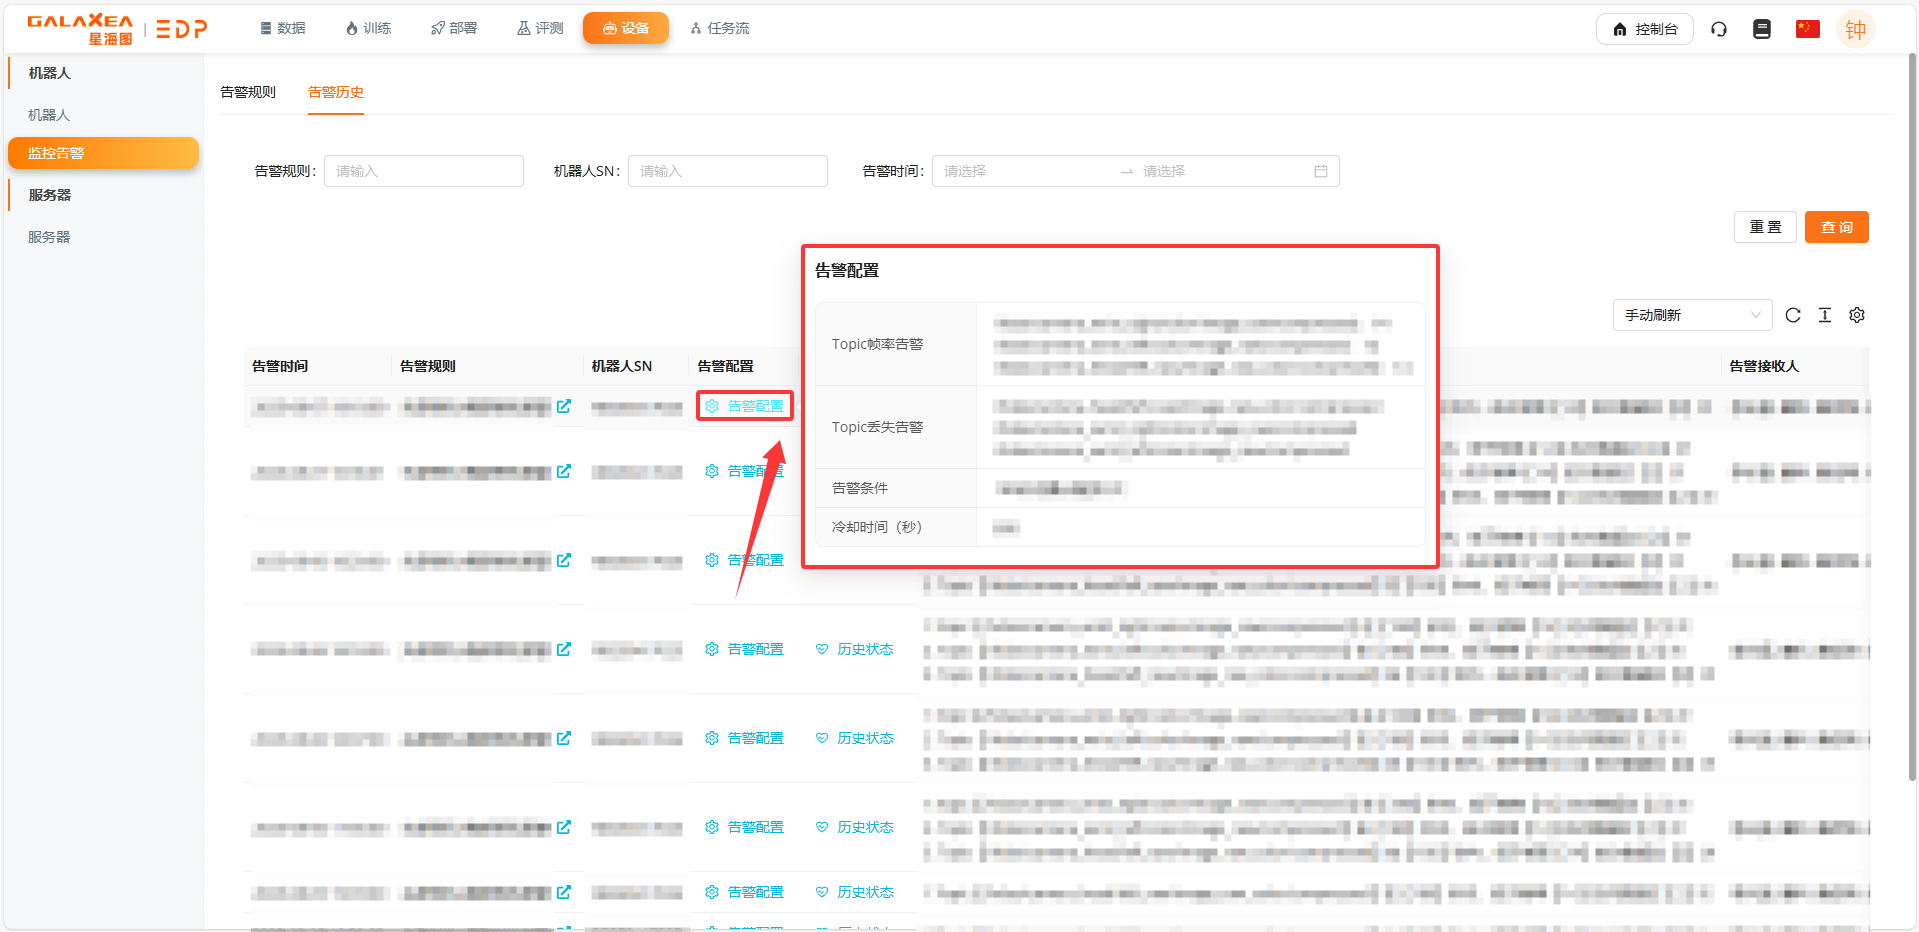Click the calendar icon in 告警时间 picker

pos(1320,171)
